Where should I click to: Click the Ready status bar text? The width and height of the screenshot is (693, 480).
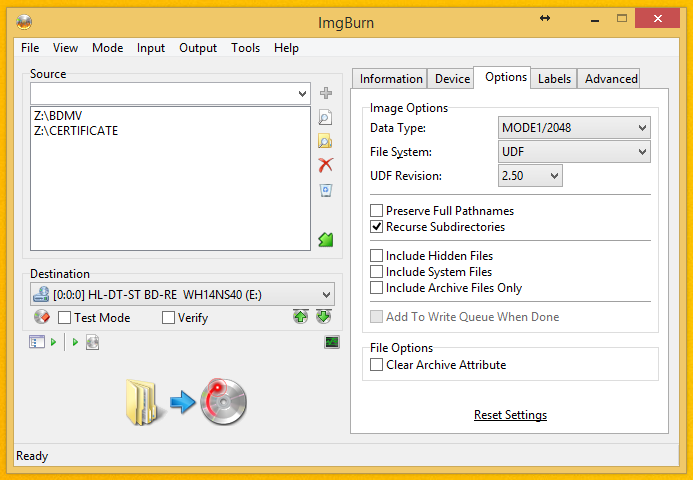32,456
